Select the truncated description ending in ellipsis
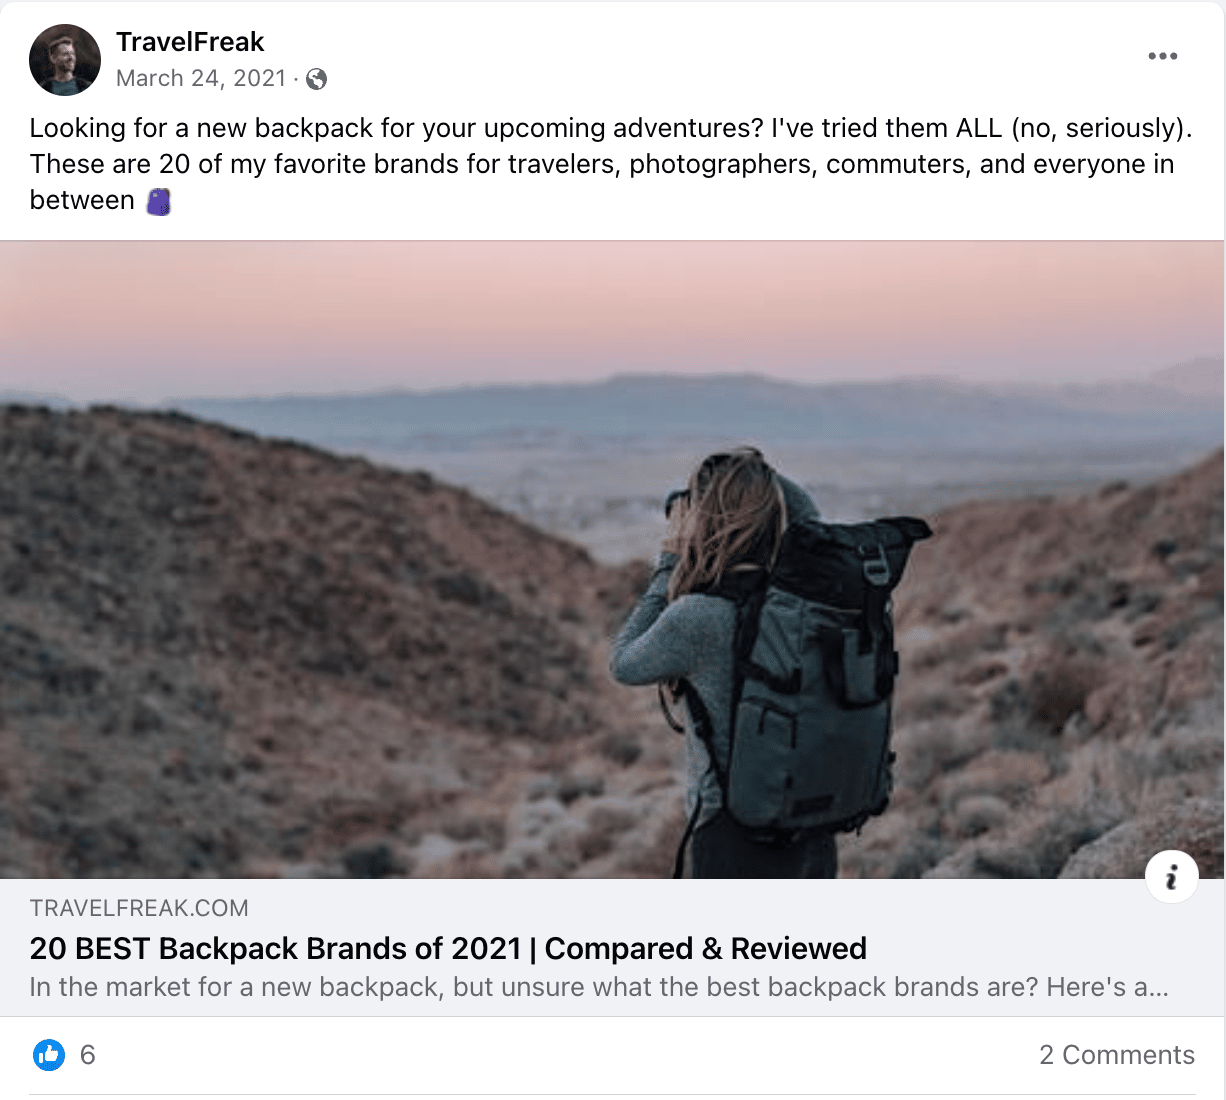This screenshot has width=1226, height=1100. tap(598, 987)
